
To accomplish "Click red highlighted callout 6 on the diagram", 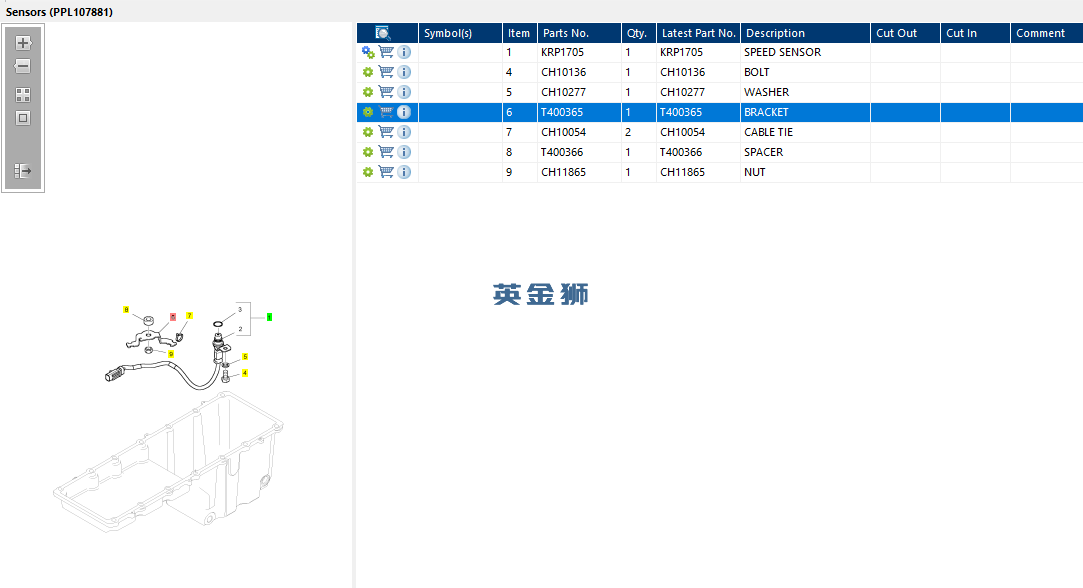I will pos(173,317).
